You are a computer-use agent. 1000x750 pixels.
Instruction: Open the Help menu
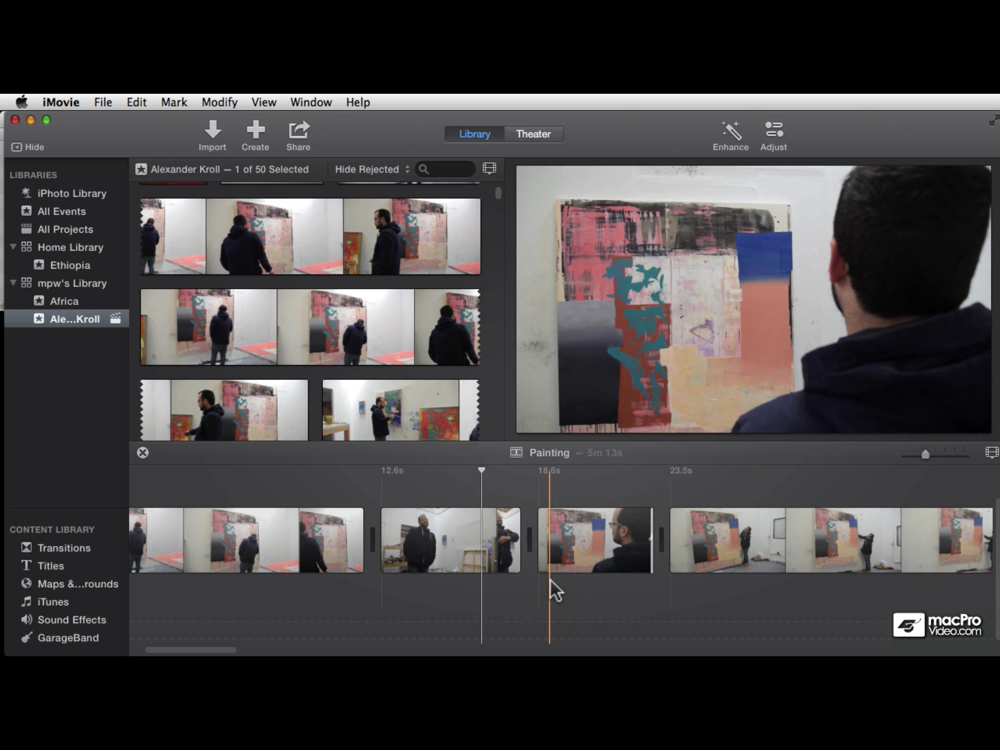[358, 102]
